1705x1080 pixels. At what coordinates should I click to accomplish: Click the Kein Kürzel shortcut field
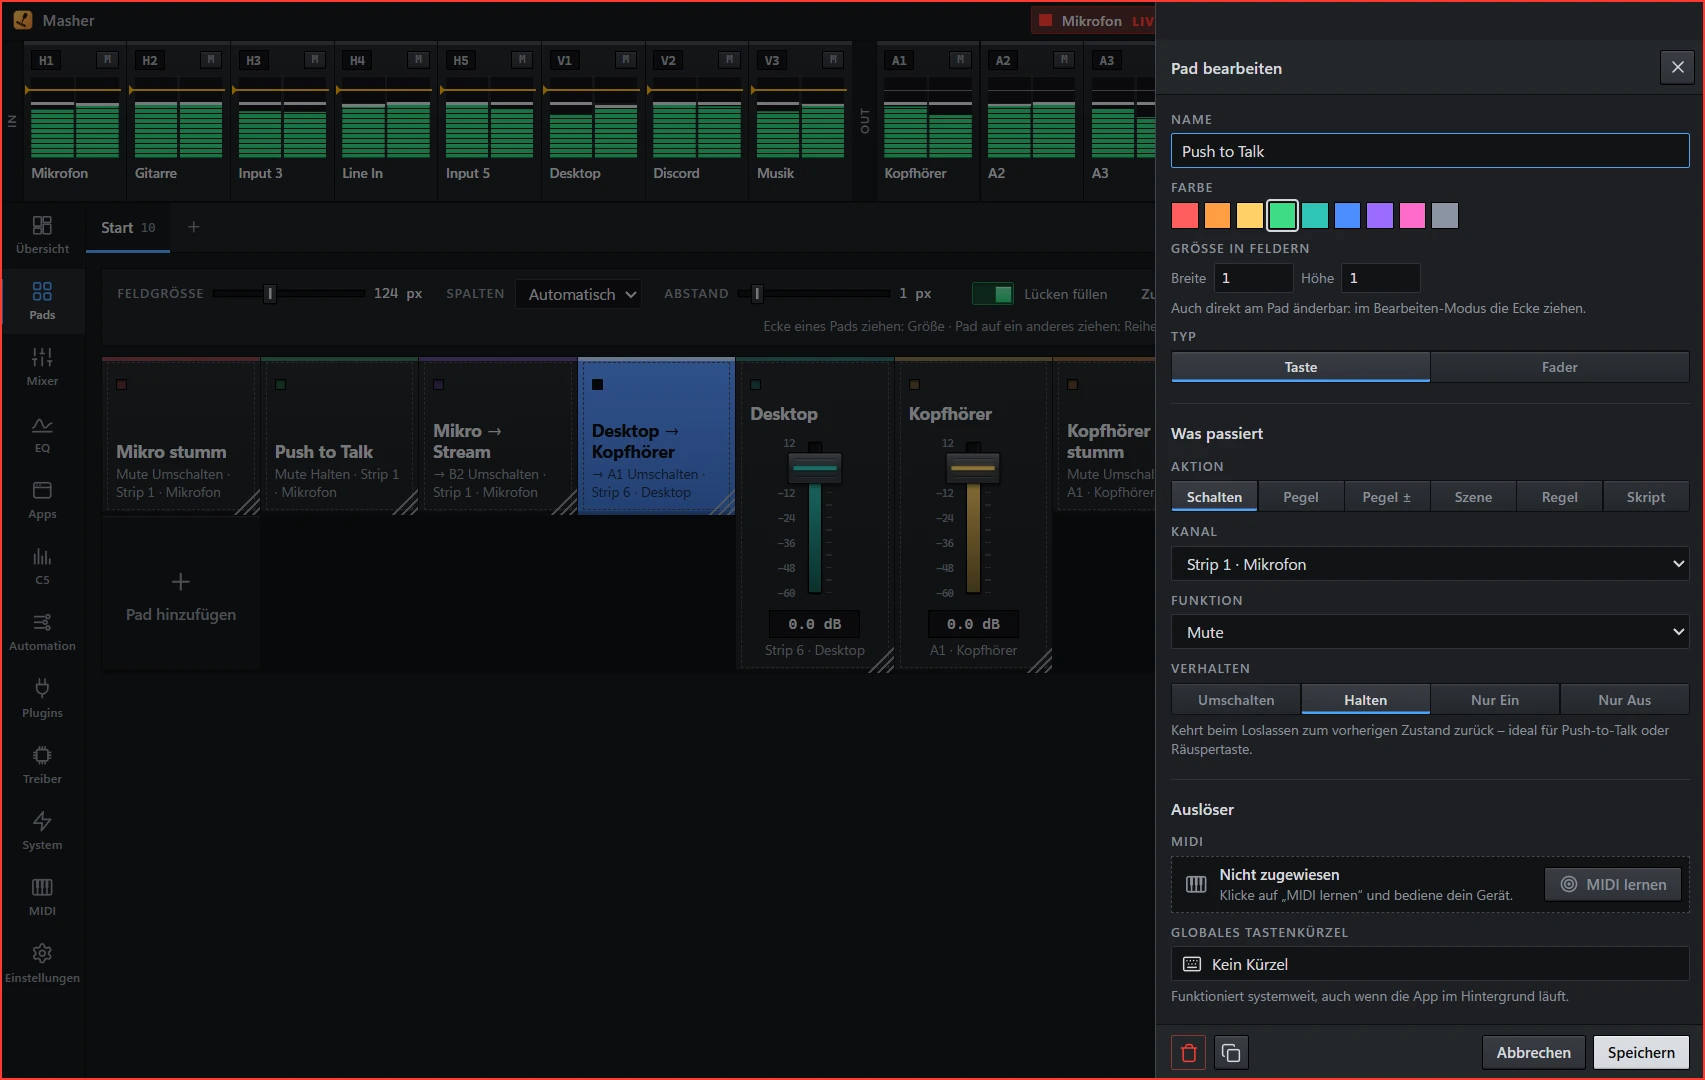click(1430, 964)
